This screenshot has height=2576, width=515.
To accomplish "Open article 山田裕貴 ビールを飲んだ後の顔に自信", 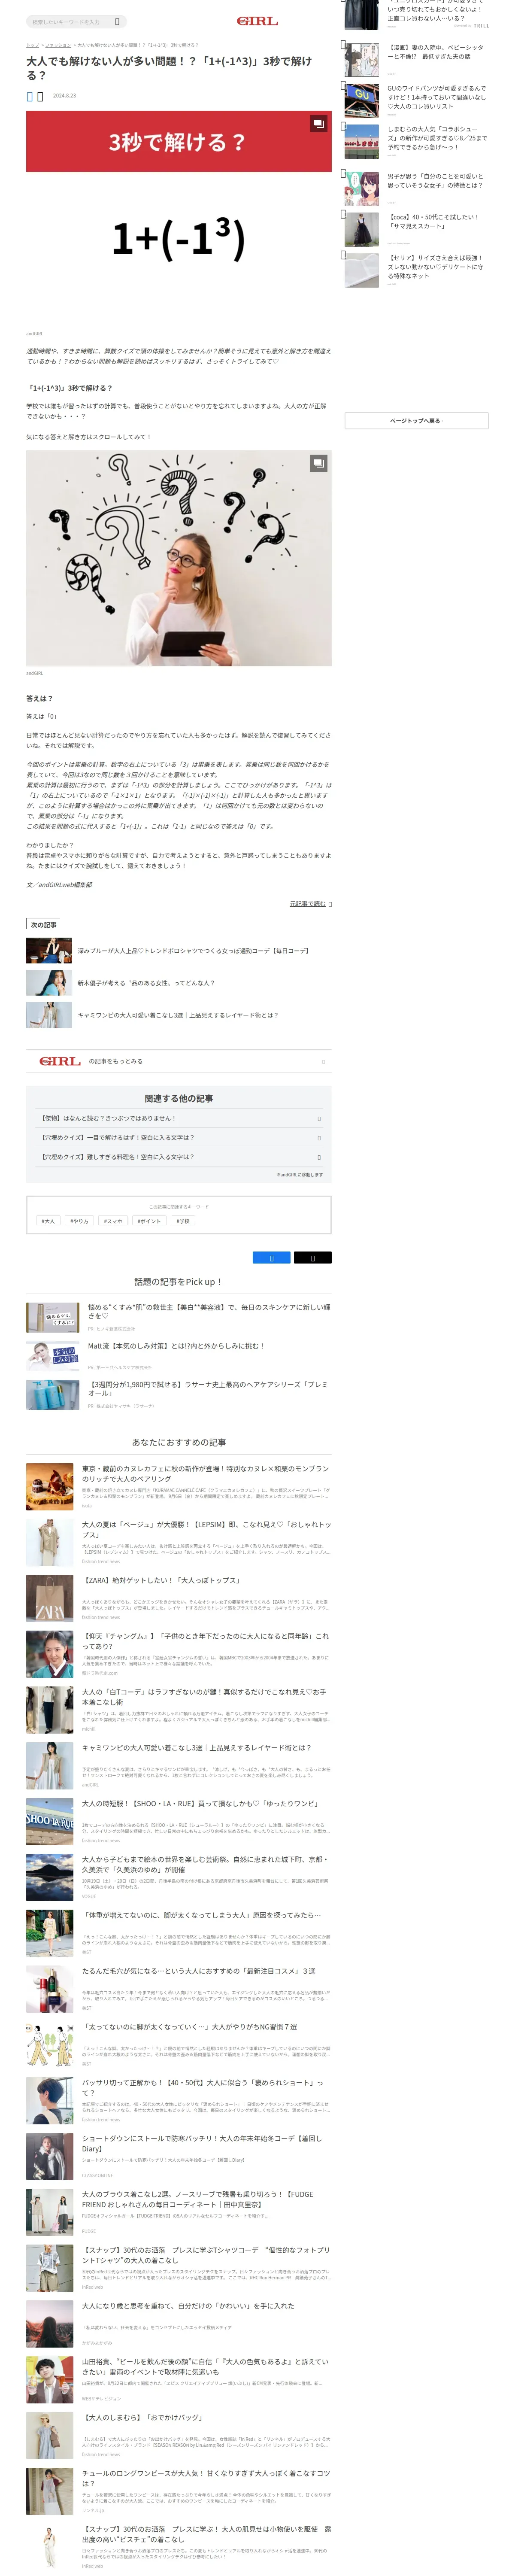I will click(205, 2367).
